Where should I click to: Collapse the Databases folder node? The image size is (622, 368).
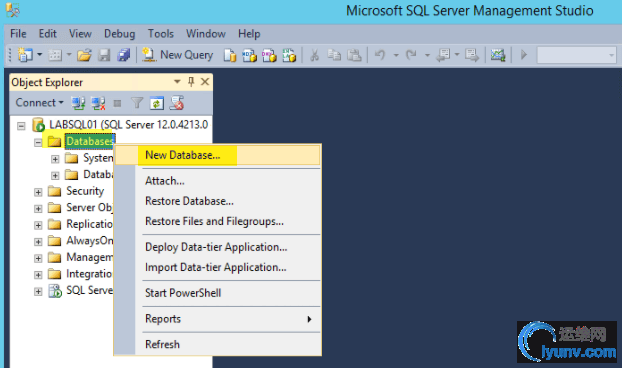click(x=38, y=142)
